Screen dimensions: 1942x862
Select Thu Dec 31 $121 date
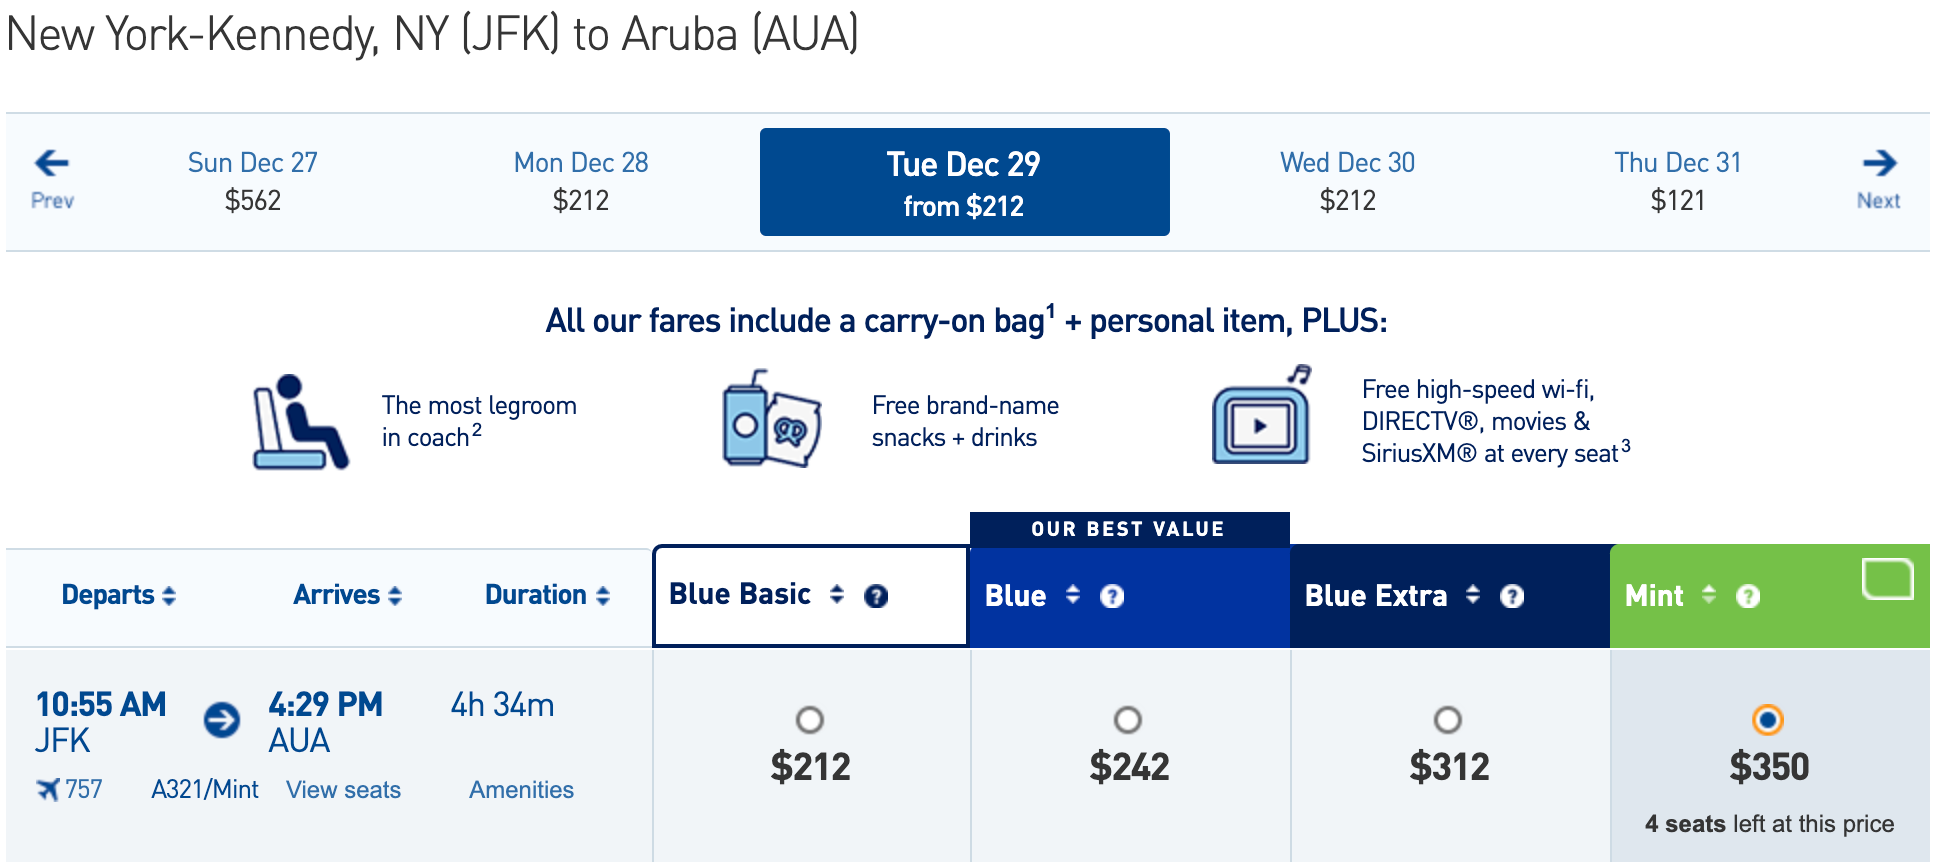point(1677,181)
